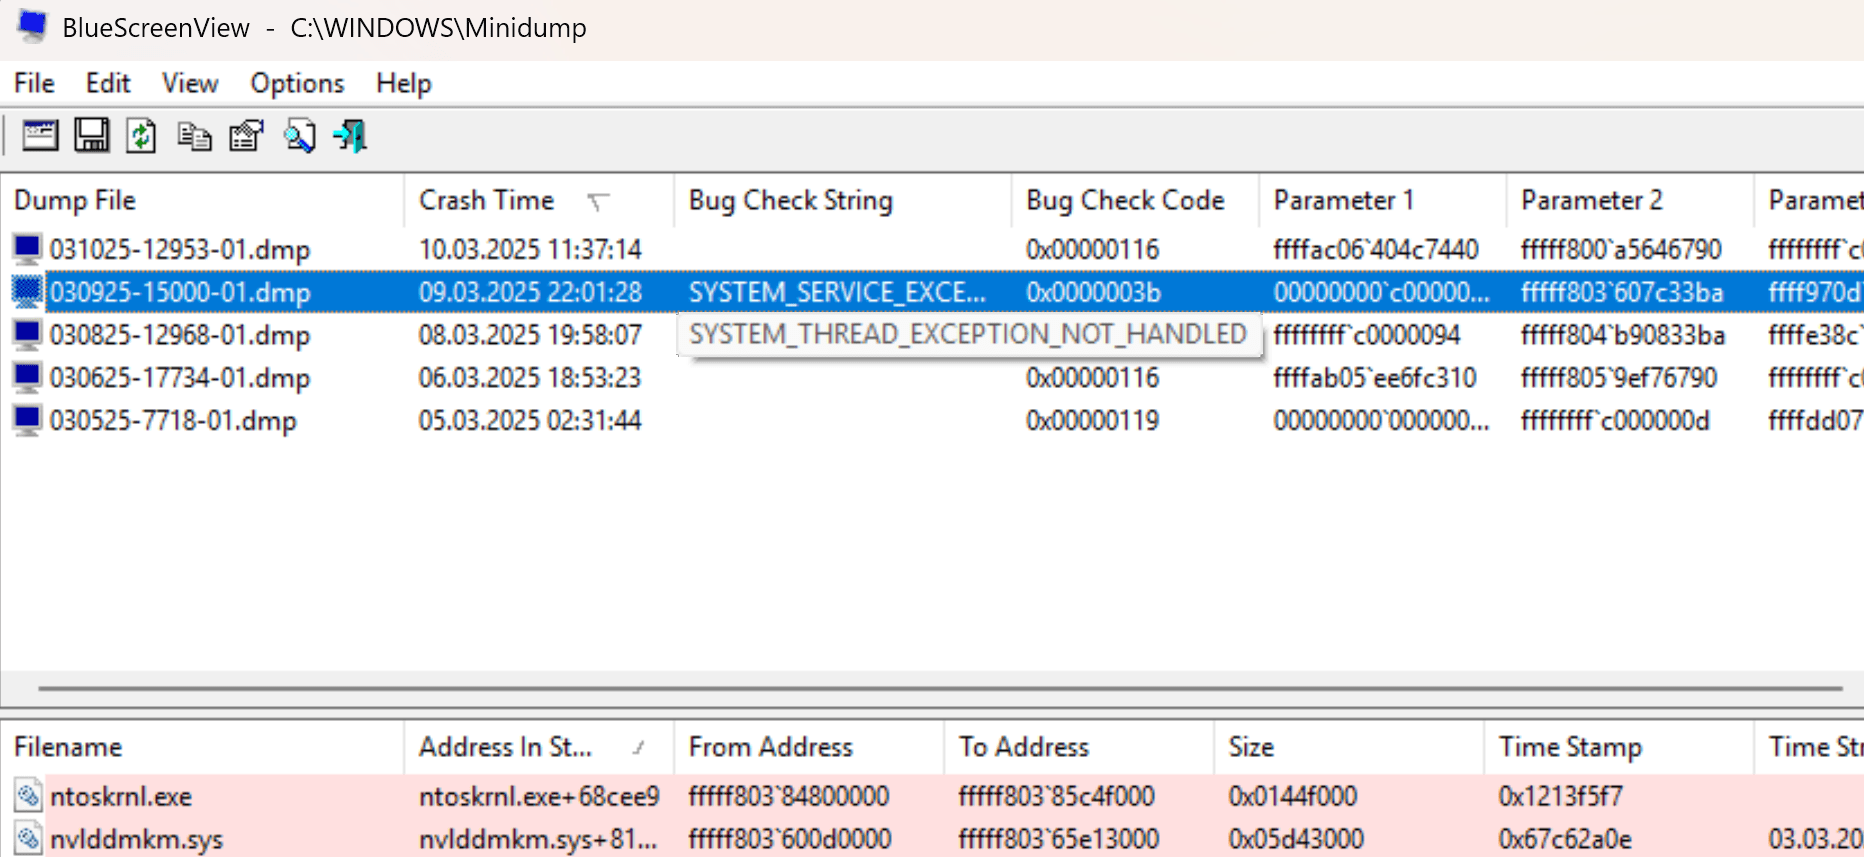
Task: Sort by Parameter 1 column header
Action: pyautogui.click(x=1383, y=200)
